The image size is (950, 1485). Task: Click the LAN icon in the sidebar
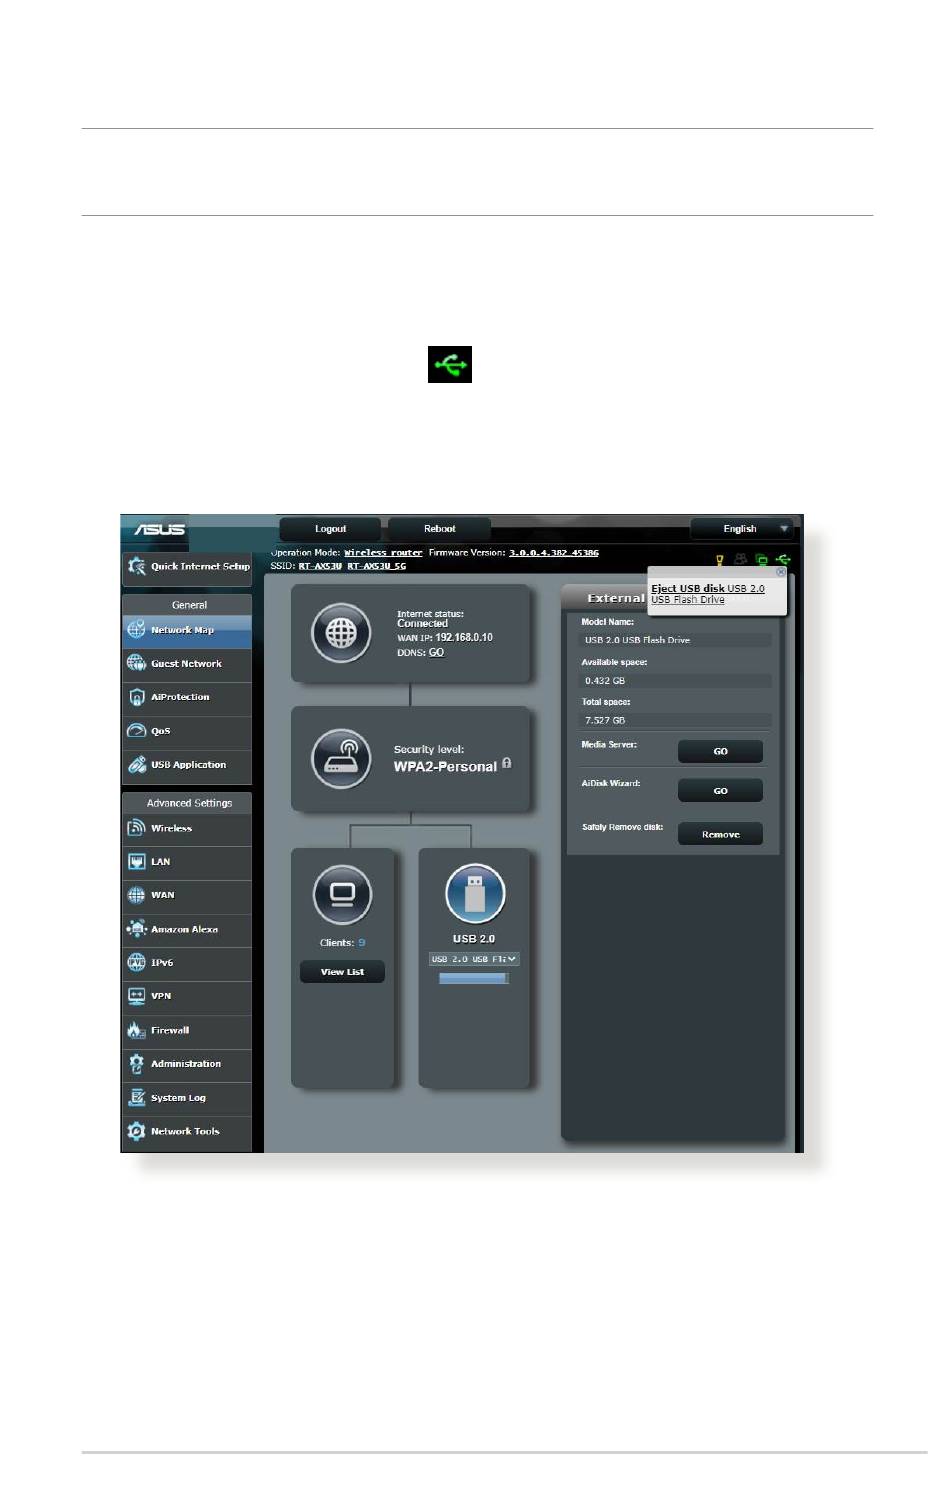pyautogui.click(x=137, y=862)
